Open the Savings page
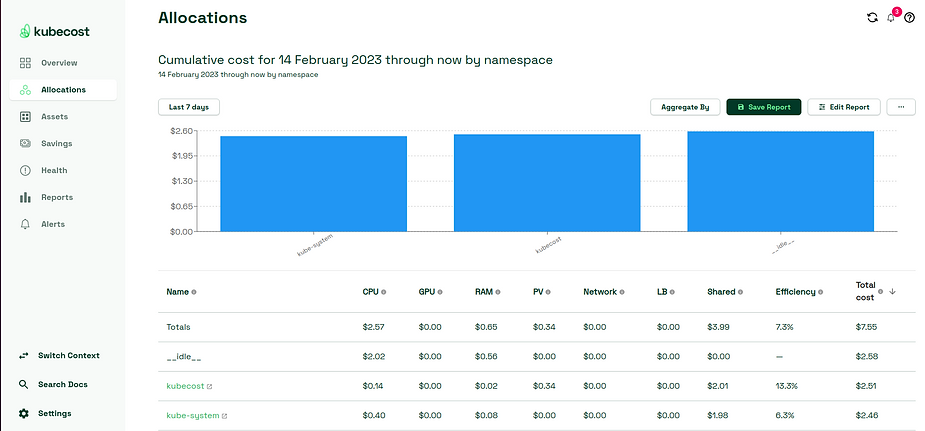Viewport: 925px width, 431px height. coord(57,143)
